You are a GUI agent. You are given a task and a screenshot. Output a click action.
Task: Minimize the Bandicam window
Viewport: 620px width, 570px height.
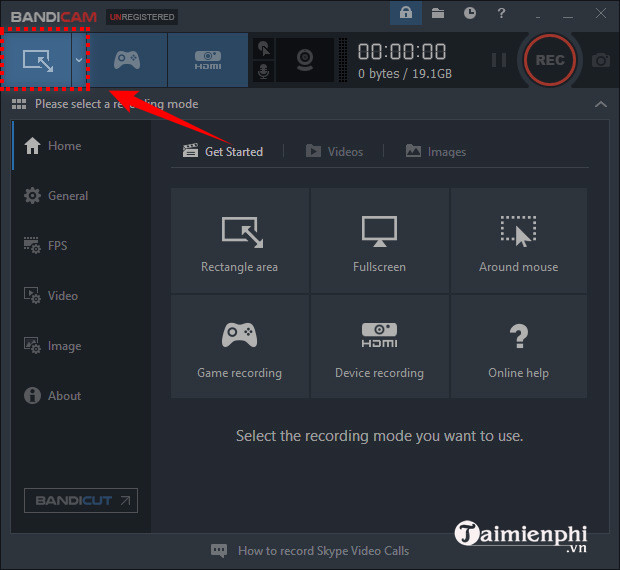(x=568, y=16)
